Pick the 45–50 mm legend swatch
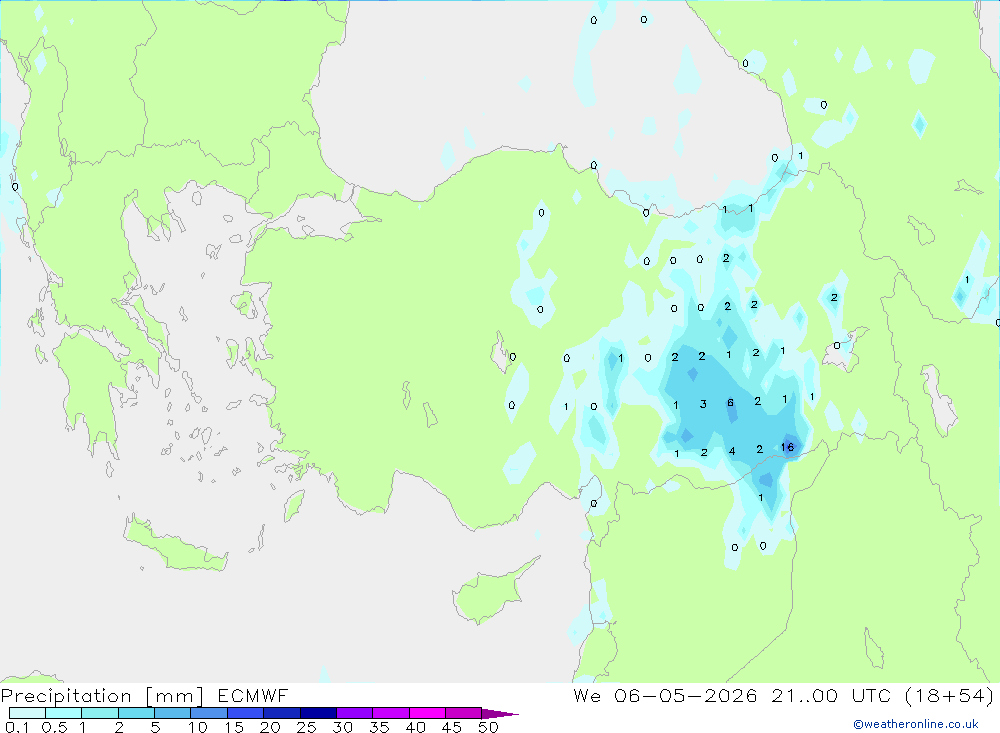This screenshot has width=1000, height=733. point(464,713)
